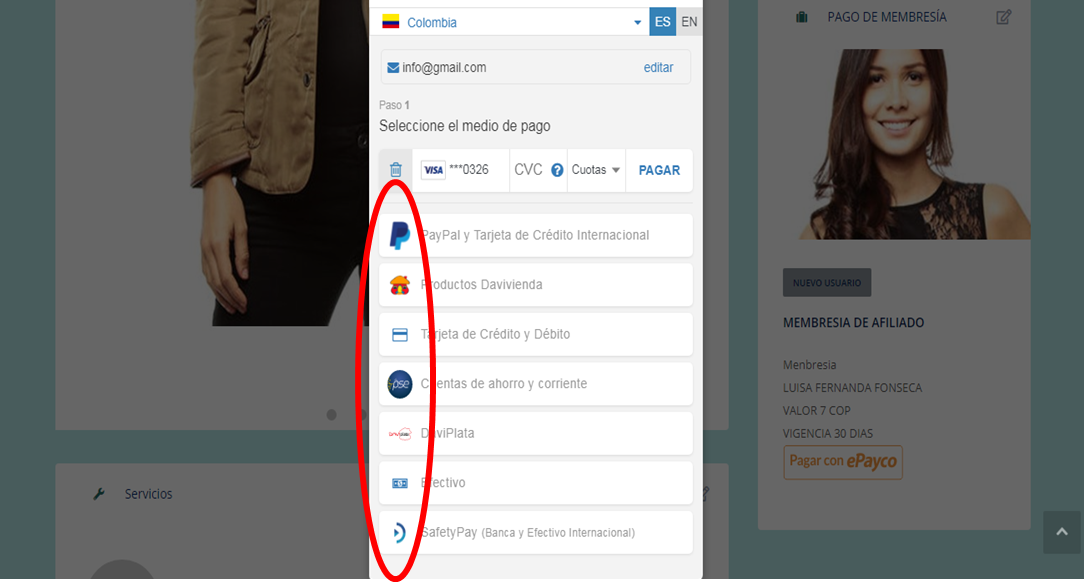The image size is (1084, 582).
Task: Click the PAGAR button
Action: click(659, 170)
